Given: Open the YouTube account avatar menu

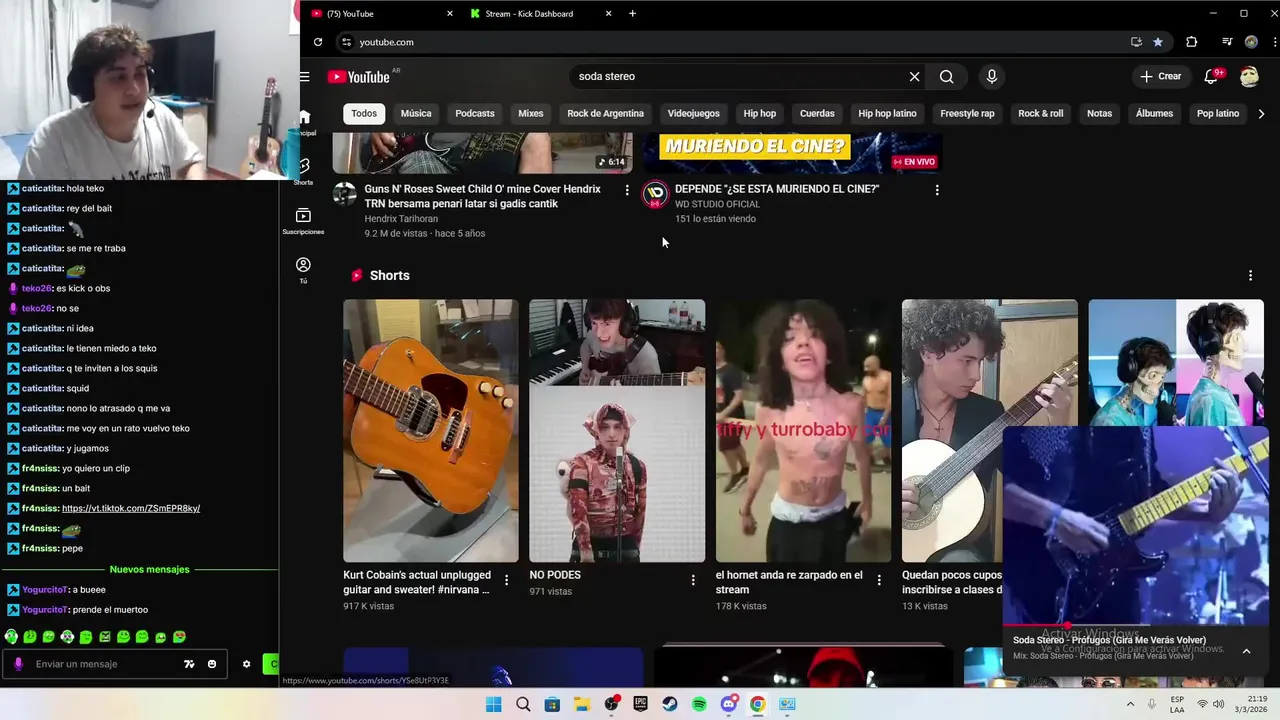Looking at the screenshot, I should coord(1249,76).
